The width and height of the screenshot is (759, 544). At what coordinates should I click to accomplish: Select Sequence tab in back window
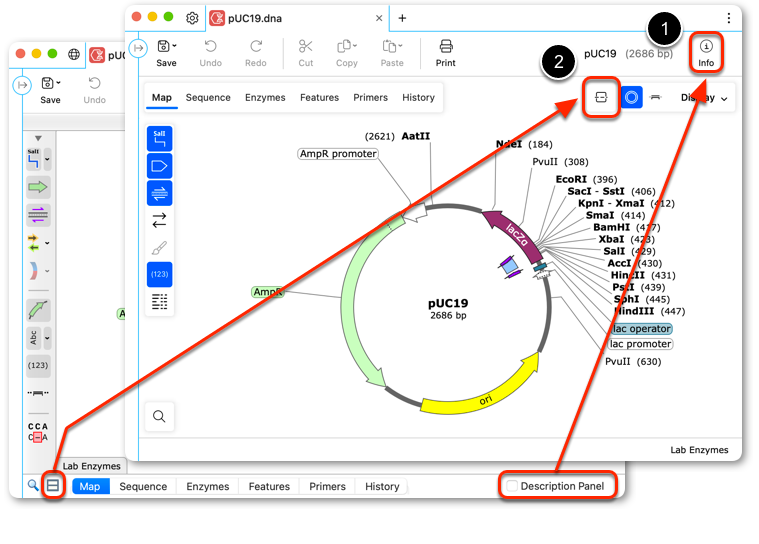point(143,486)
